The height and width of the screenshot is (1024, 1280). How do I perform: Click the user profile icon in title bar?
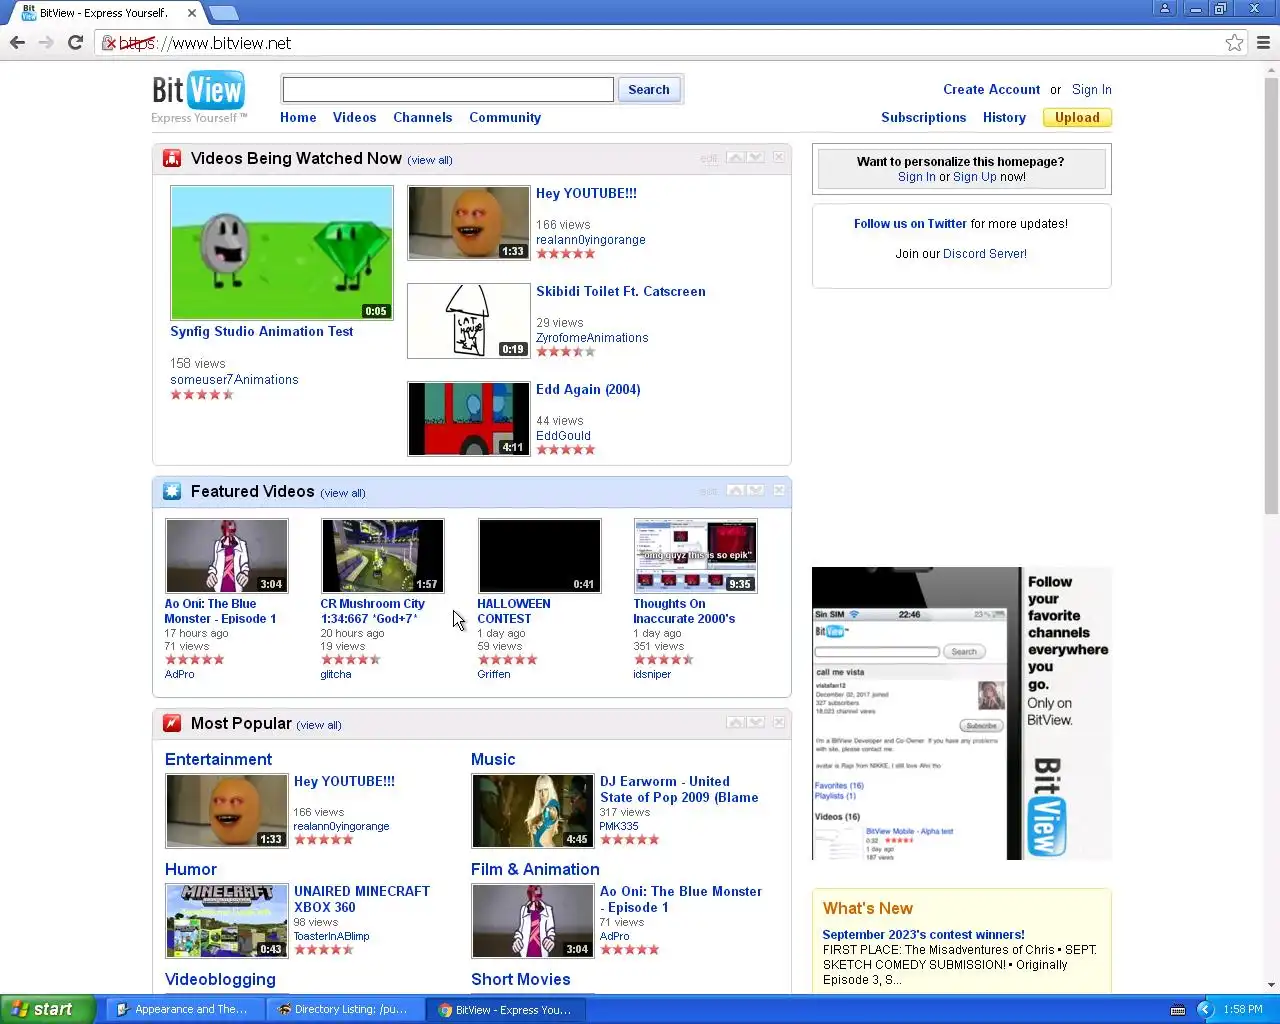click(x=1165, y=9)
